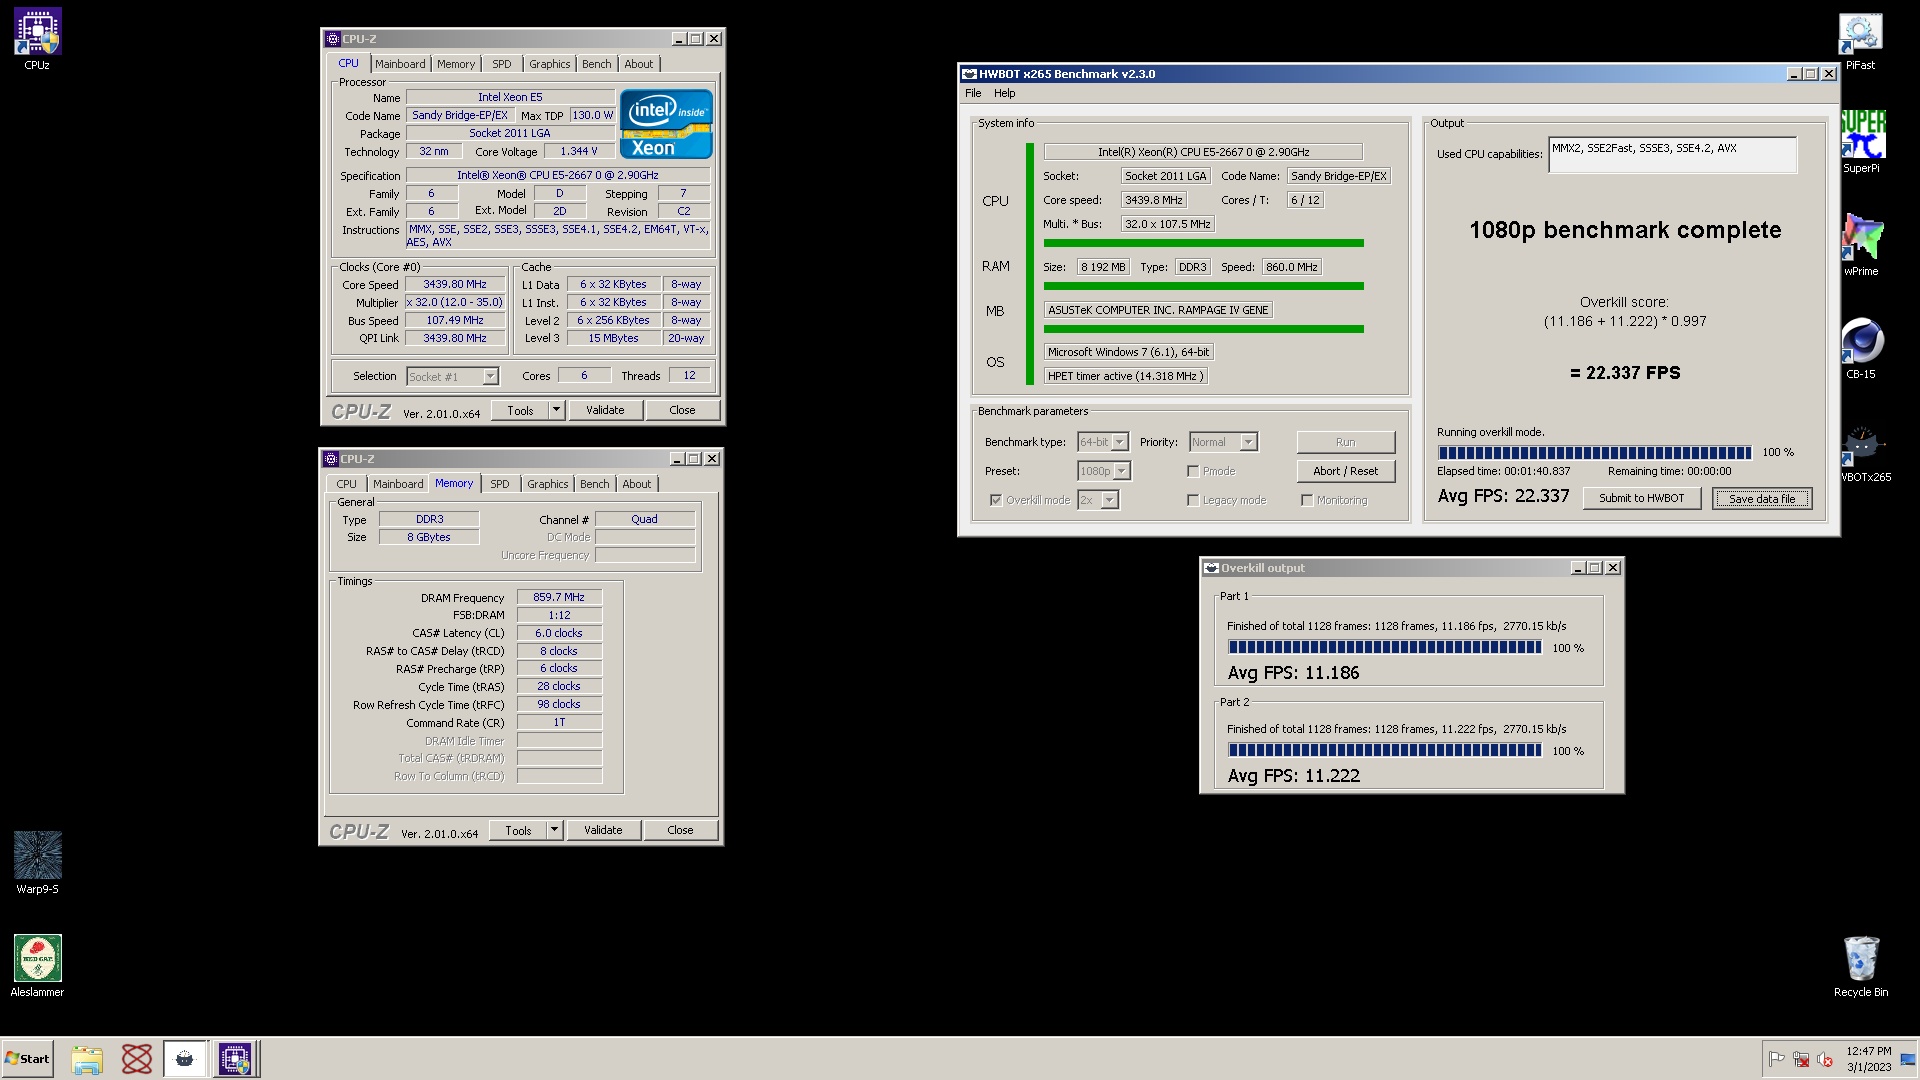Viewport: 1920px width, 1080px height.
Task: Open the Aleslammer desktop icon
Action: [x=37, y=966]
